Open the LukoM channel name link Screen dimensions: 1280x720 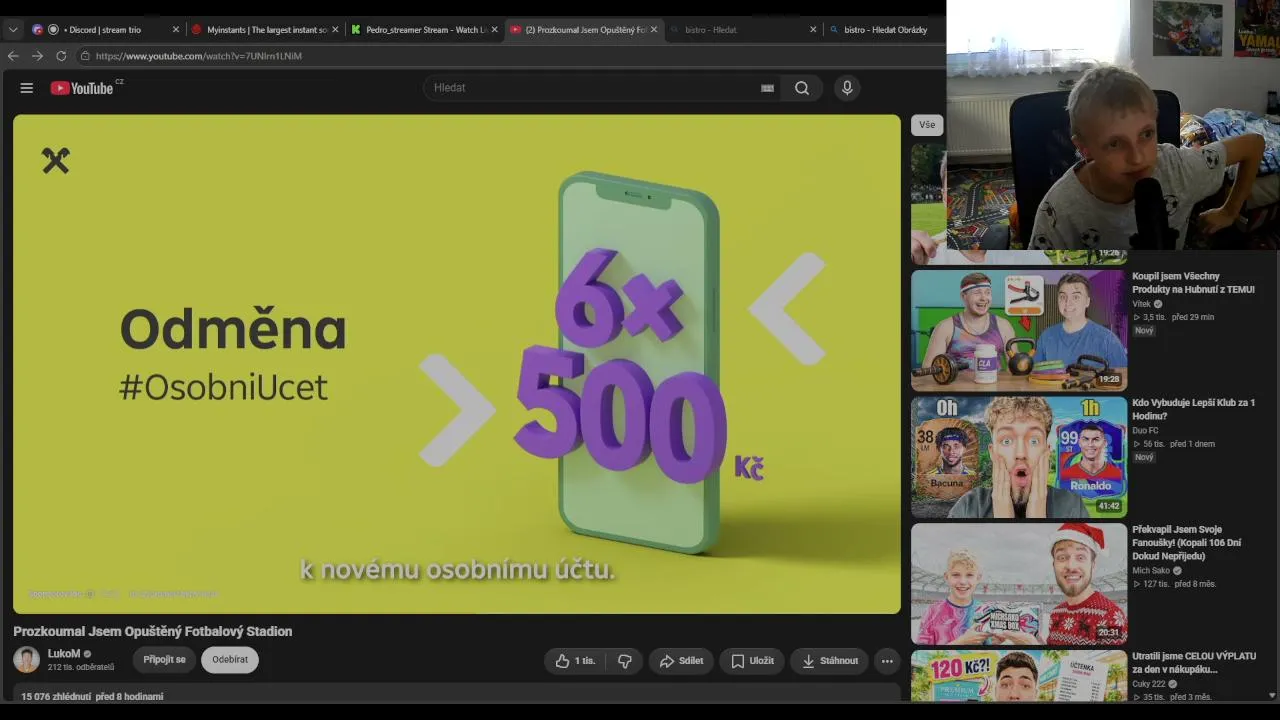(64, 654)
